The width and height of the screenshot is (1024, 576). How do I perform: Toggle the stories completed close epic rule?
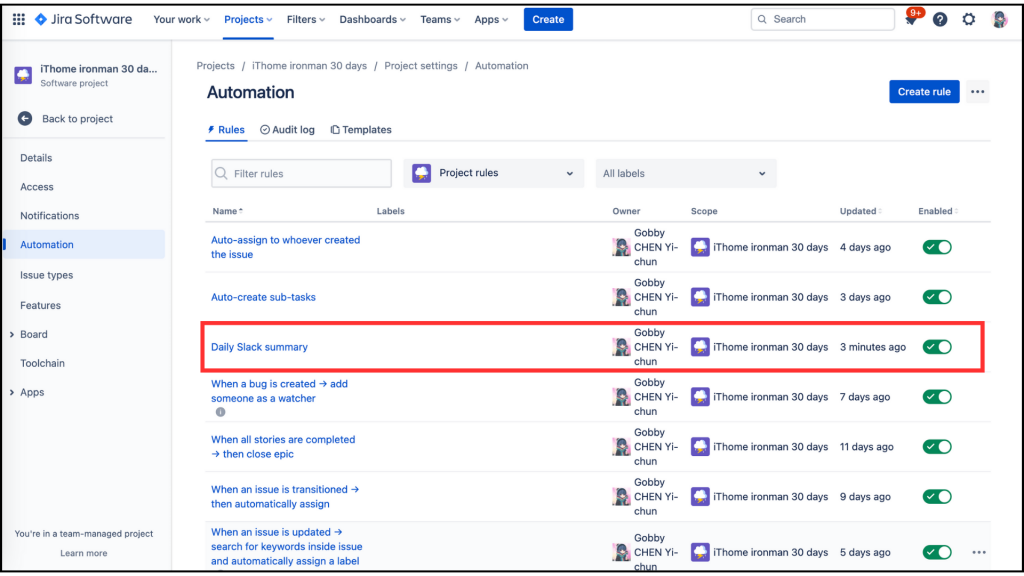point(936,447)
